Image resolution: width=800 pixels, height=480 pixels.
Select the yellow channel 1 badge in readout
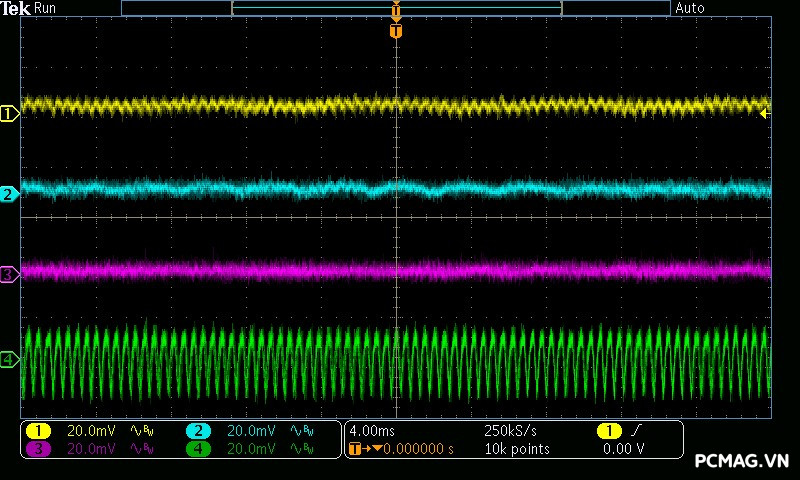[x=38, y=430]
